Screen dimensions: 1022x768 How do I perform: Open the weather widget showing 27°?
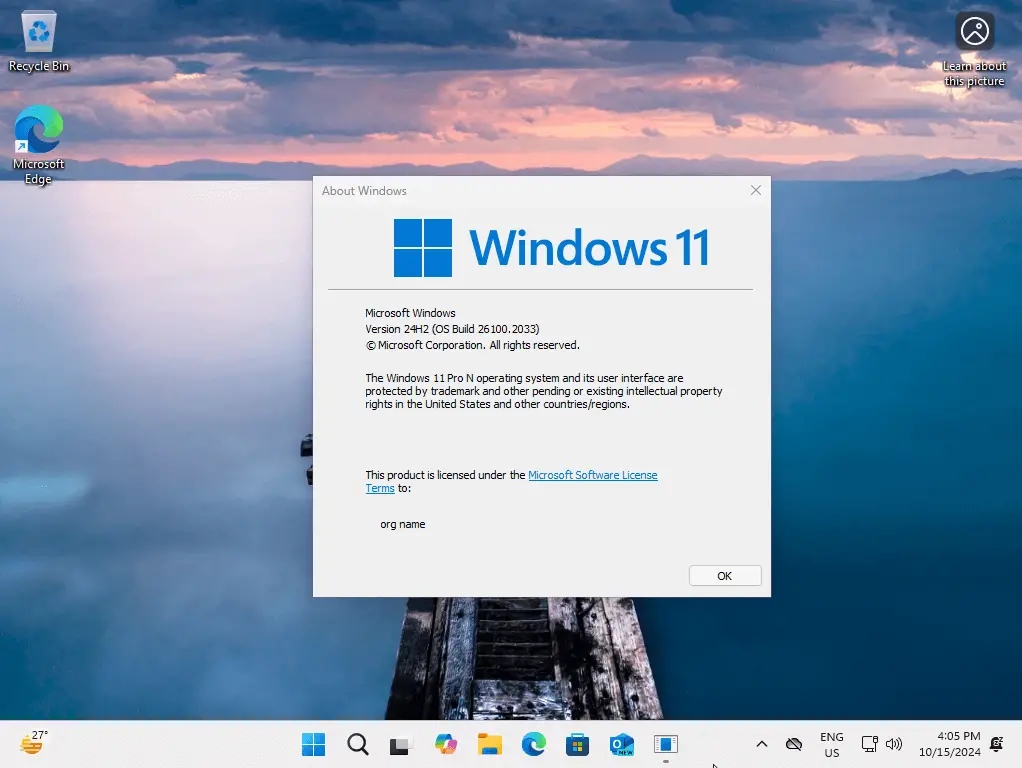point(33,743)
